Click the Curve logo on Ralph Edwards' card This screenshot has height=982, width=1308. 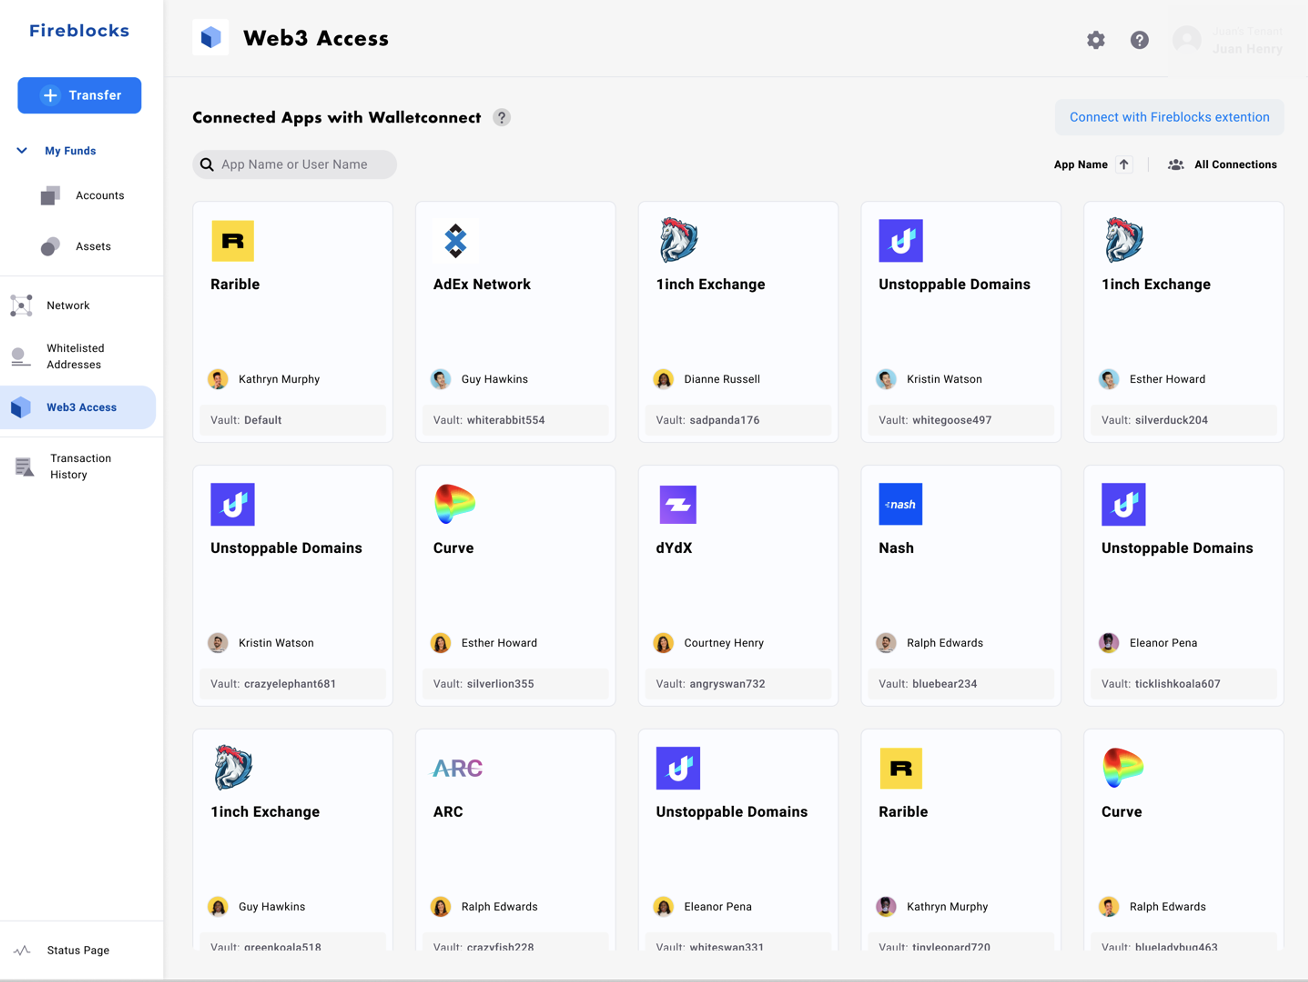click(1123, 768)
